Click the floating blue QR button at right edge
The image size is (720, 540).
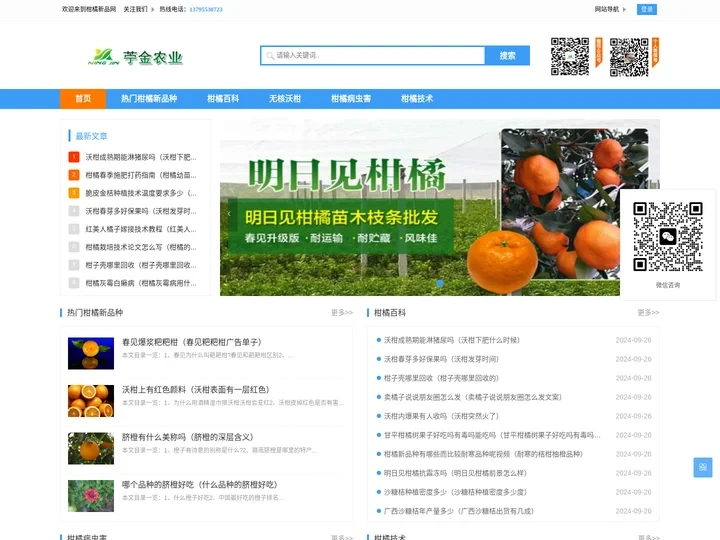[703, 467]
